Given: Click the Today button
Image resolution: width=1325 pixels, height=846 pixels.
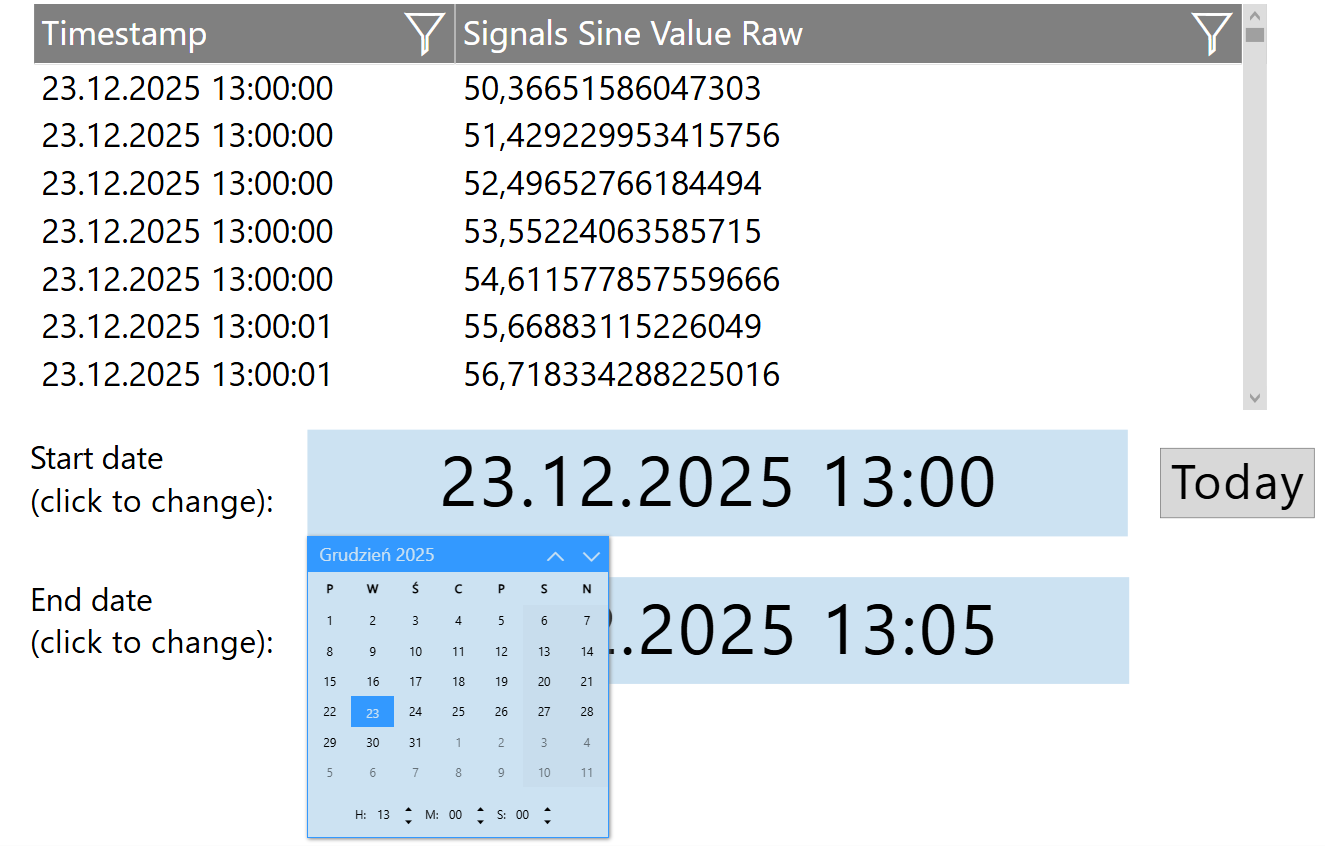Looking at the screenshot, I should [1236, 483].
